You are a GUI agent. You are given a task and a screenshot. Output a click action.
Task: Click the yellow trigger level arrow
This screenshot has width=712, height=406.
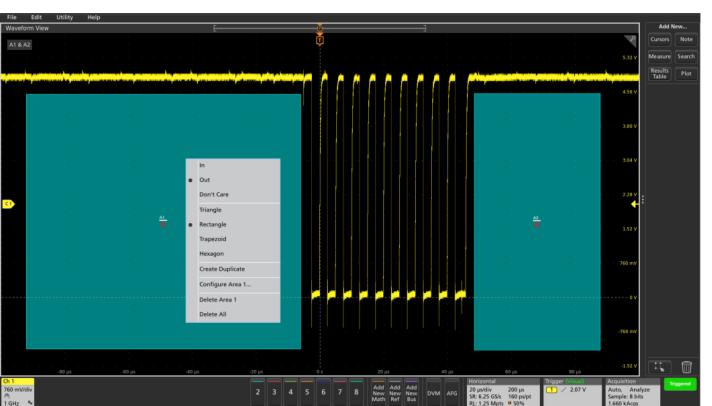[635, 204]
